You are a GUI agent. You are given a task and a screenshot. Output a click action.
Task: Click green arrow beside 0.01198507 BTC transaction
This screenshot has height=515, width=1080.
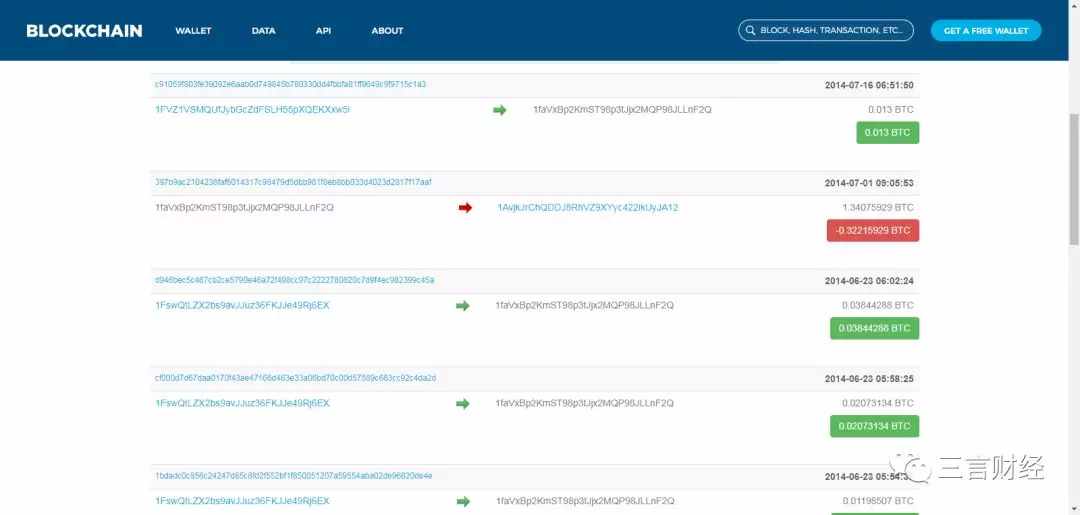[x=463, y=501]
